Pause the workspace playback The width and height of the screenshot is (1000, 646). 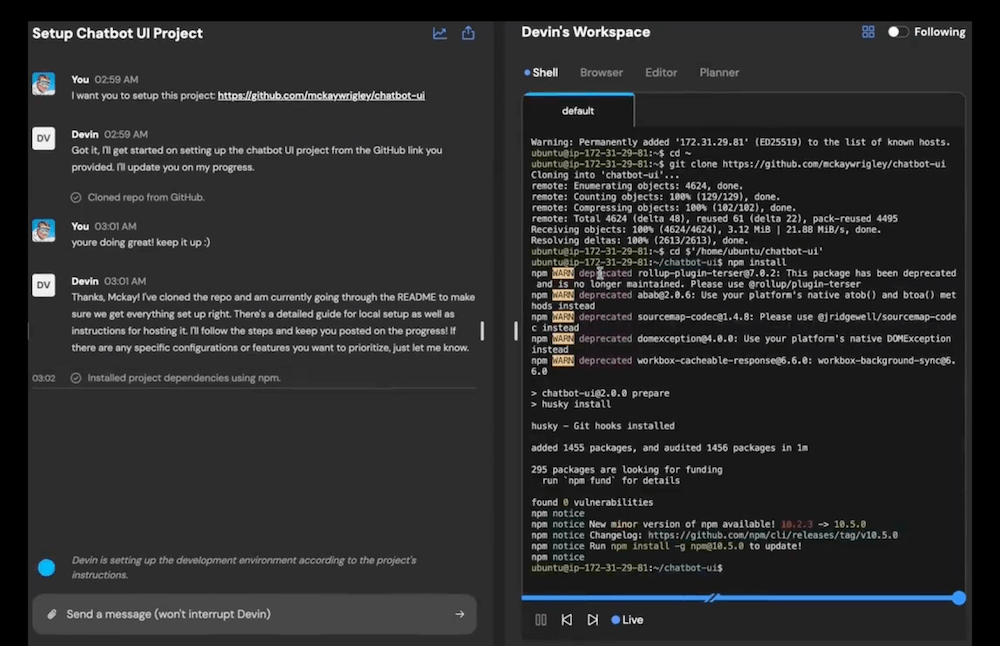pyautogui.click(x=541, y=620)
